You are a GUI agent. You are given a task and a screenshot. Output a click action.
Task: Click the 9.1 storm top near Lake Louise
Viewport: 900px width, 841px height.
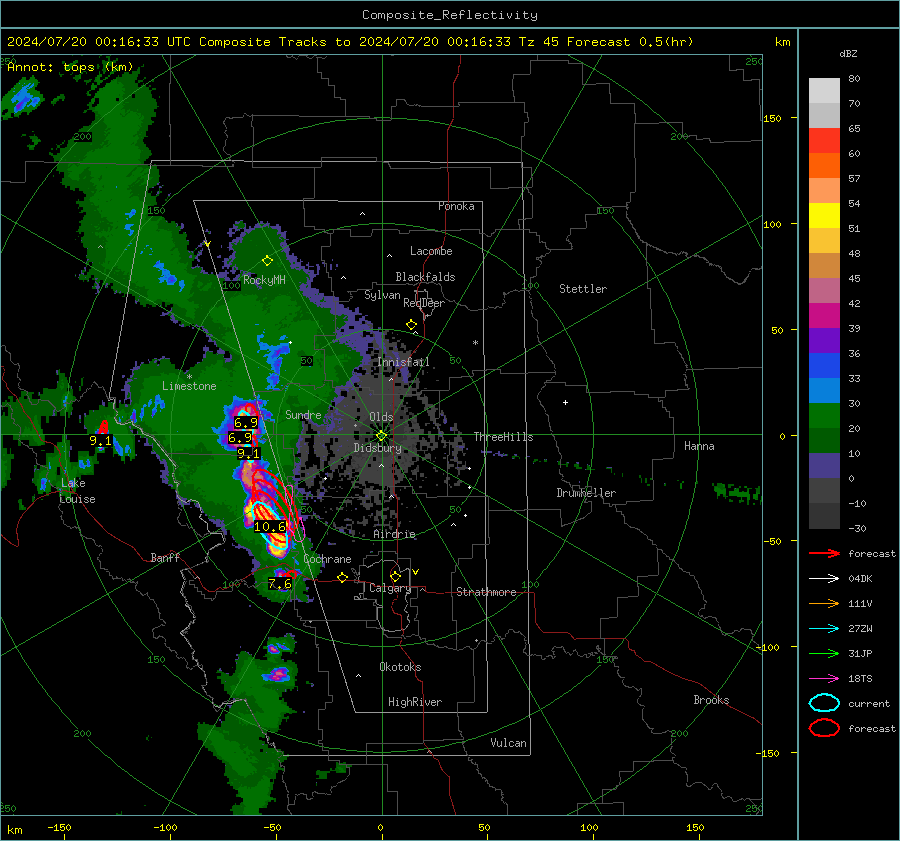[x=100, y=441]
